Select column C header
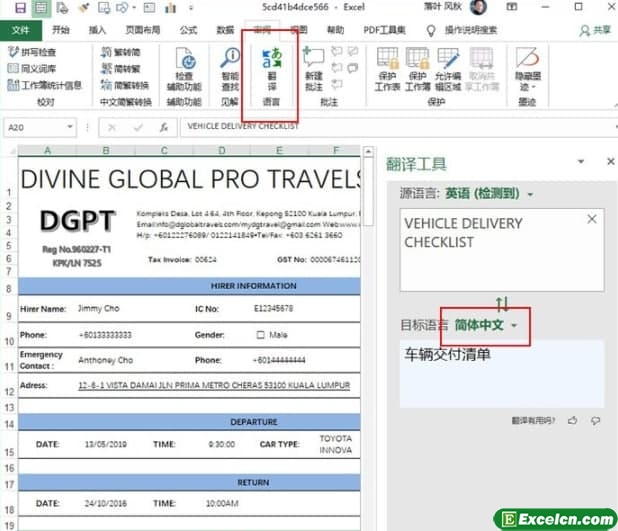This screenshot has width=618, height=531. [164, 150]
